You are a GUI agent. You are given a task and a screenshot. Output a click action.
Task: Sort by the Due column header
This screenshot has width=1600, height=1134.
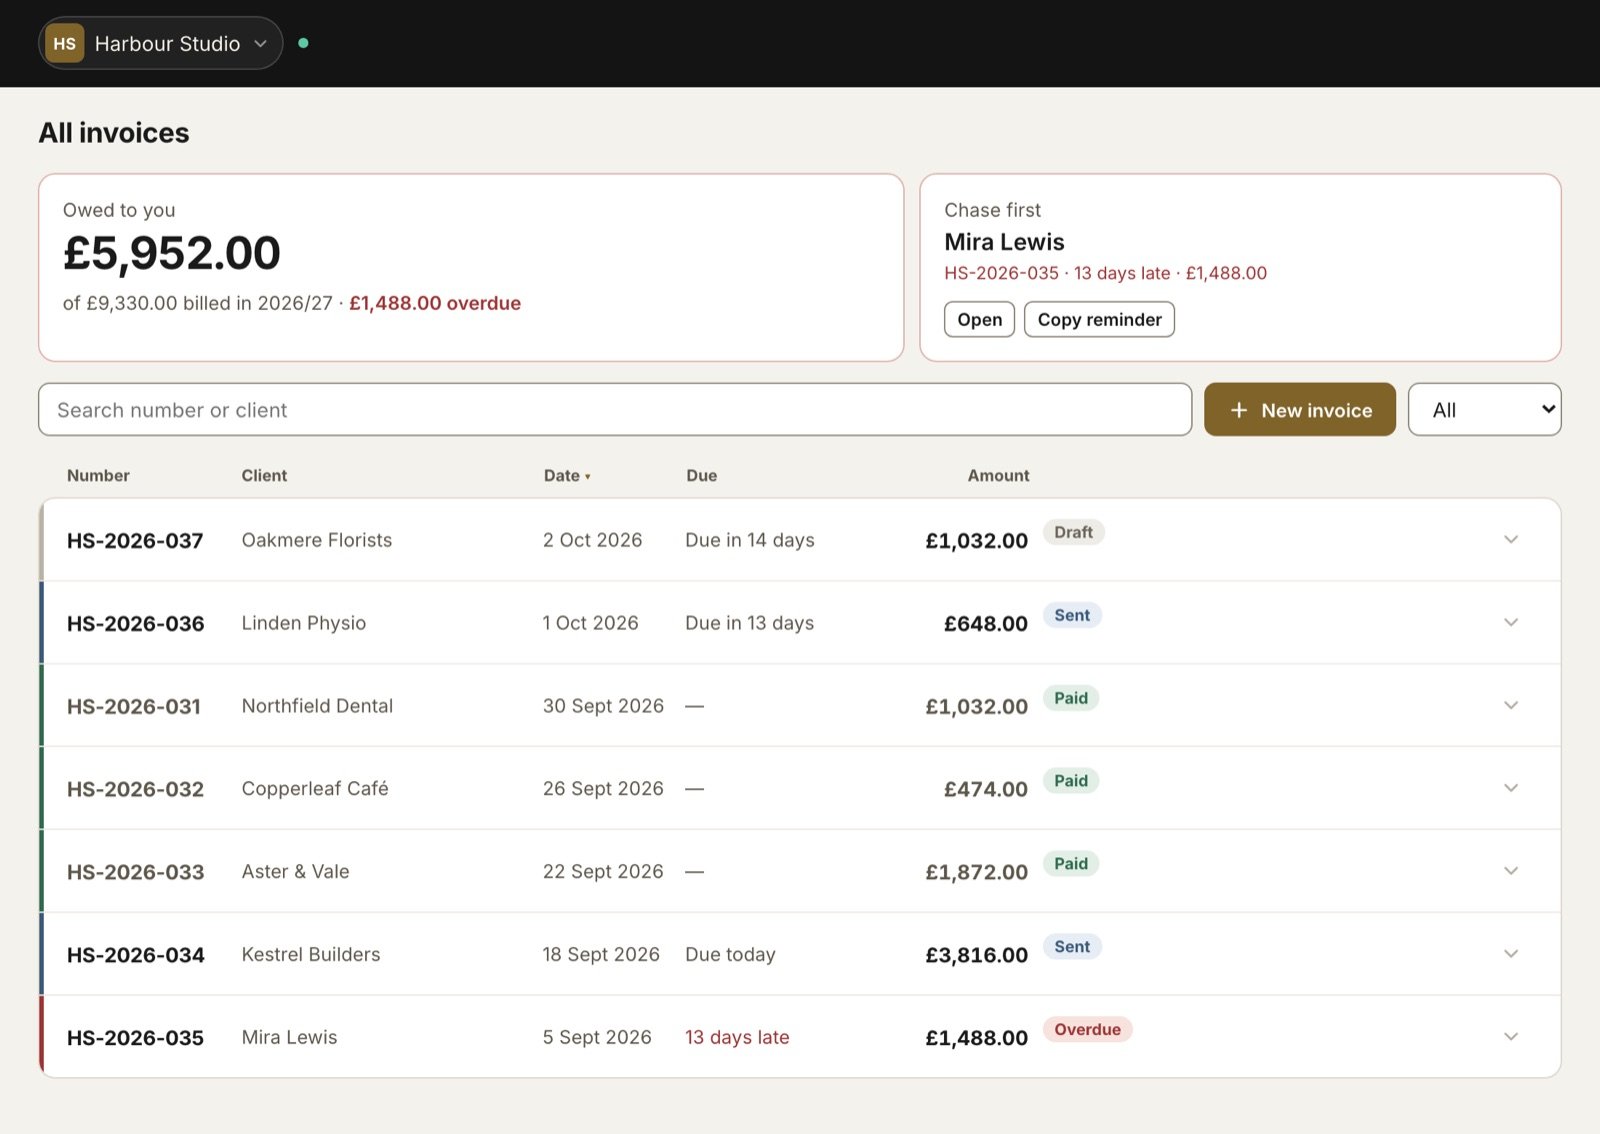click(x=701, y=475)
